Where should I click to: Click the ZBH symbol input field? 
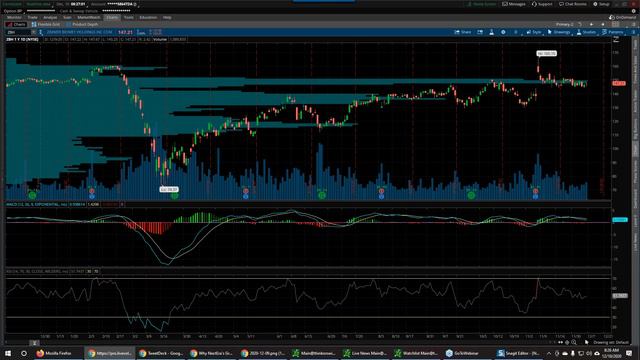[x=18, y=32]
